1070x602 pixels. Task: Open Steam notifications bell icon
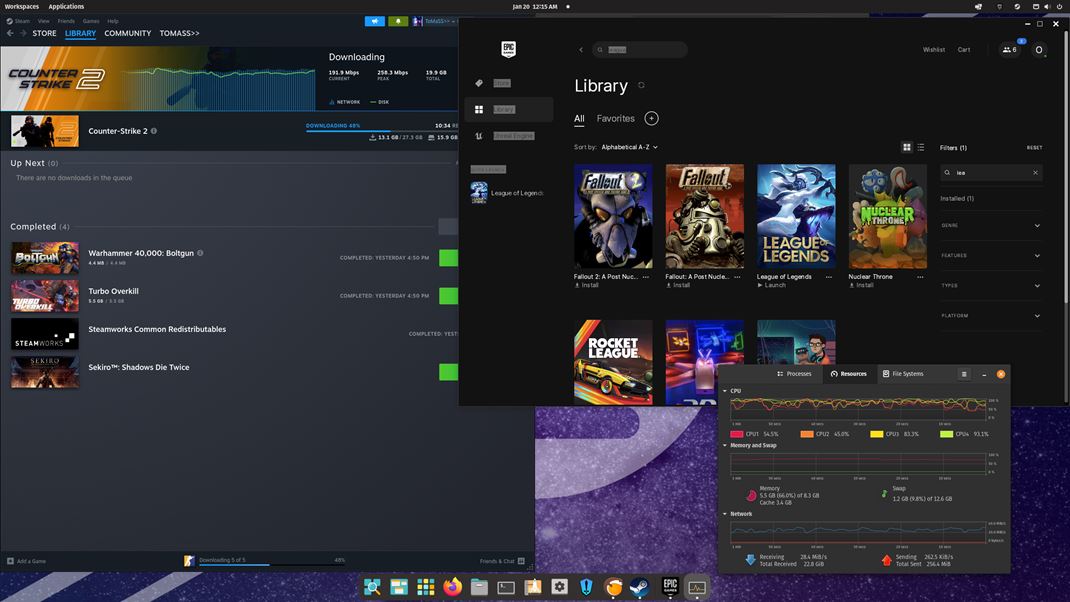398,21
